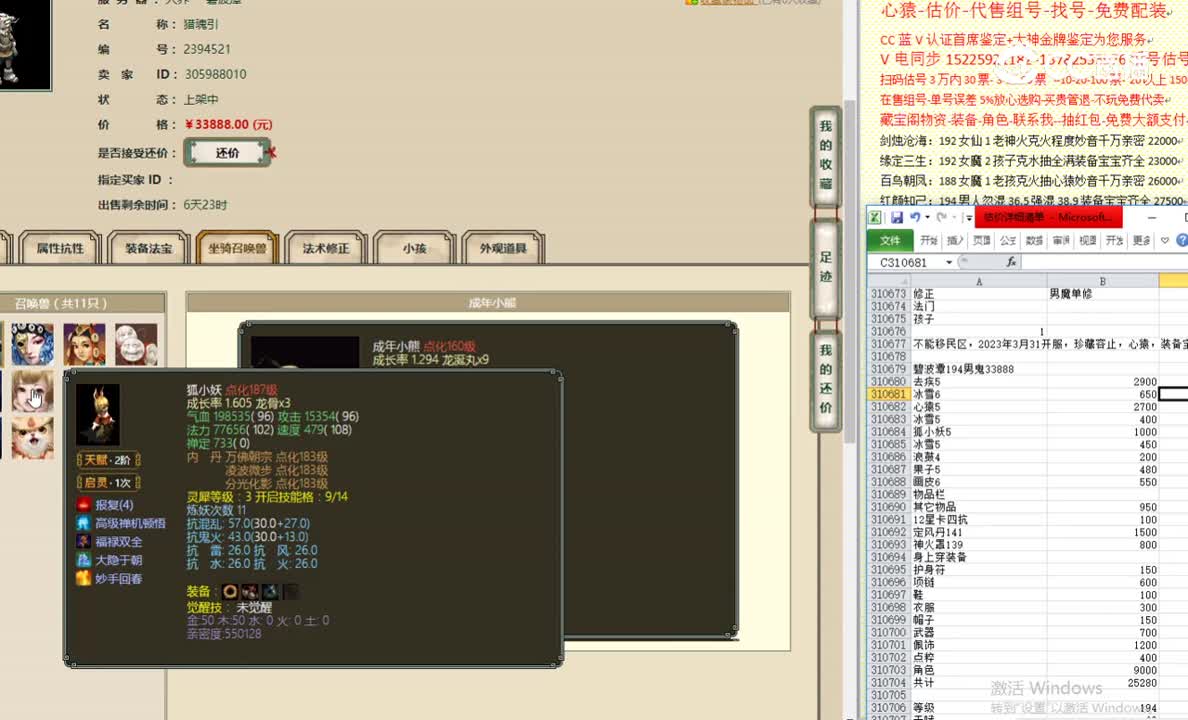The image size is (1188, 720).
Task: Click the 还价 bargain button
Action: point(227,153)
